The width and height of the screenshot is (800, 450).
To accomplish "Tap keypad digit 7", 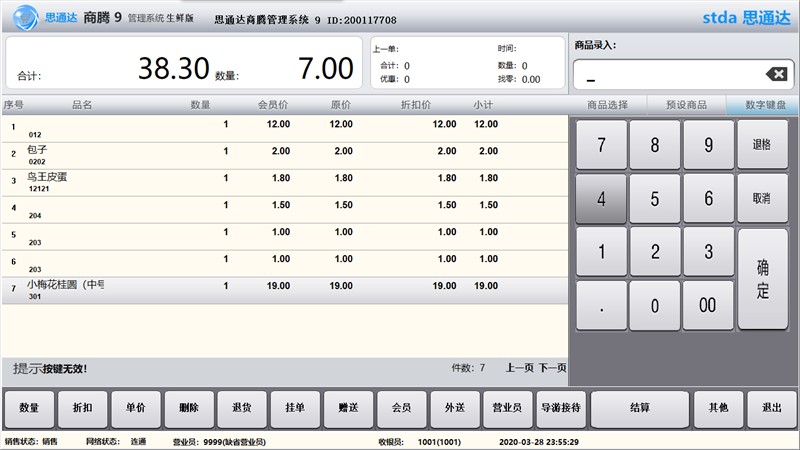I will (602, 145).
